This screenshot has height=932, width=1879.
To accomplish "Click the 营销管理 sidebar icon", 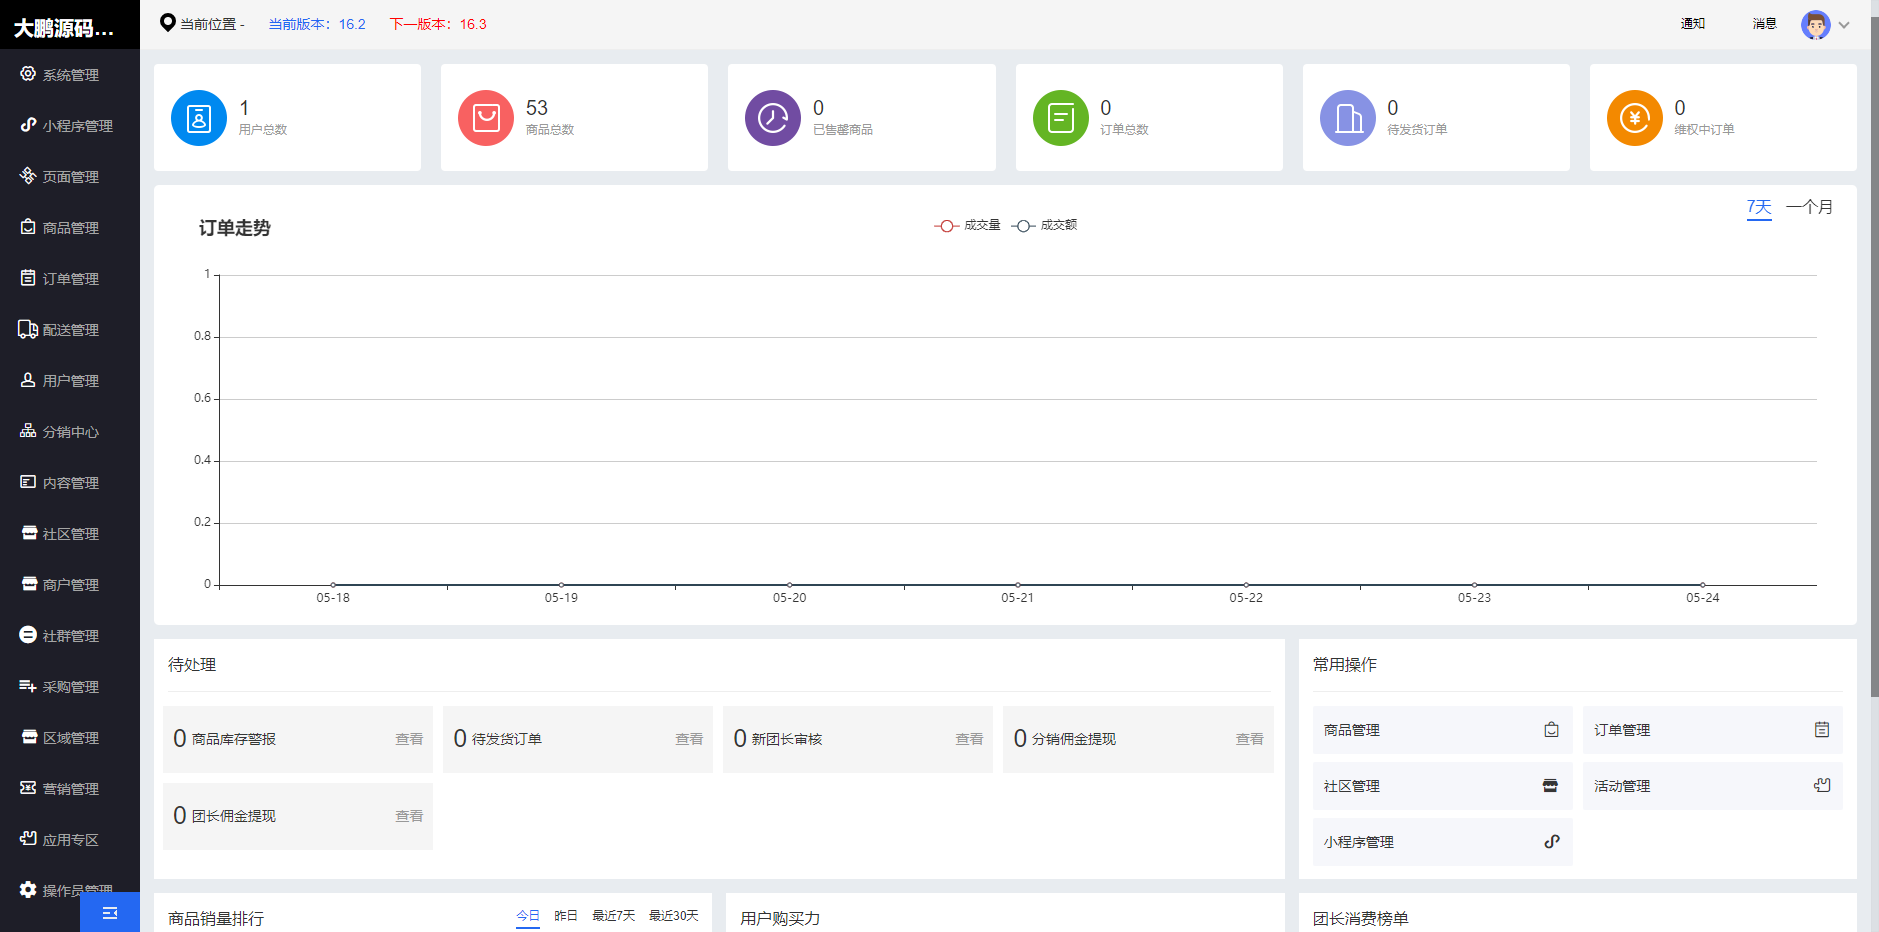I will point(27,788).
